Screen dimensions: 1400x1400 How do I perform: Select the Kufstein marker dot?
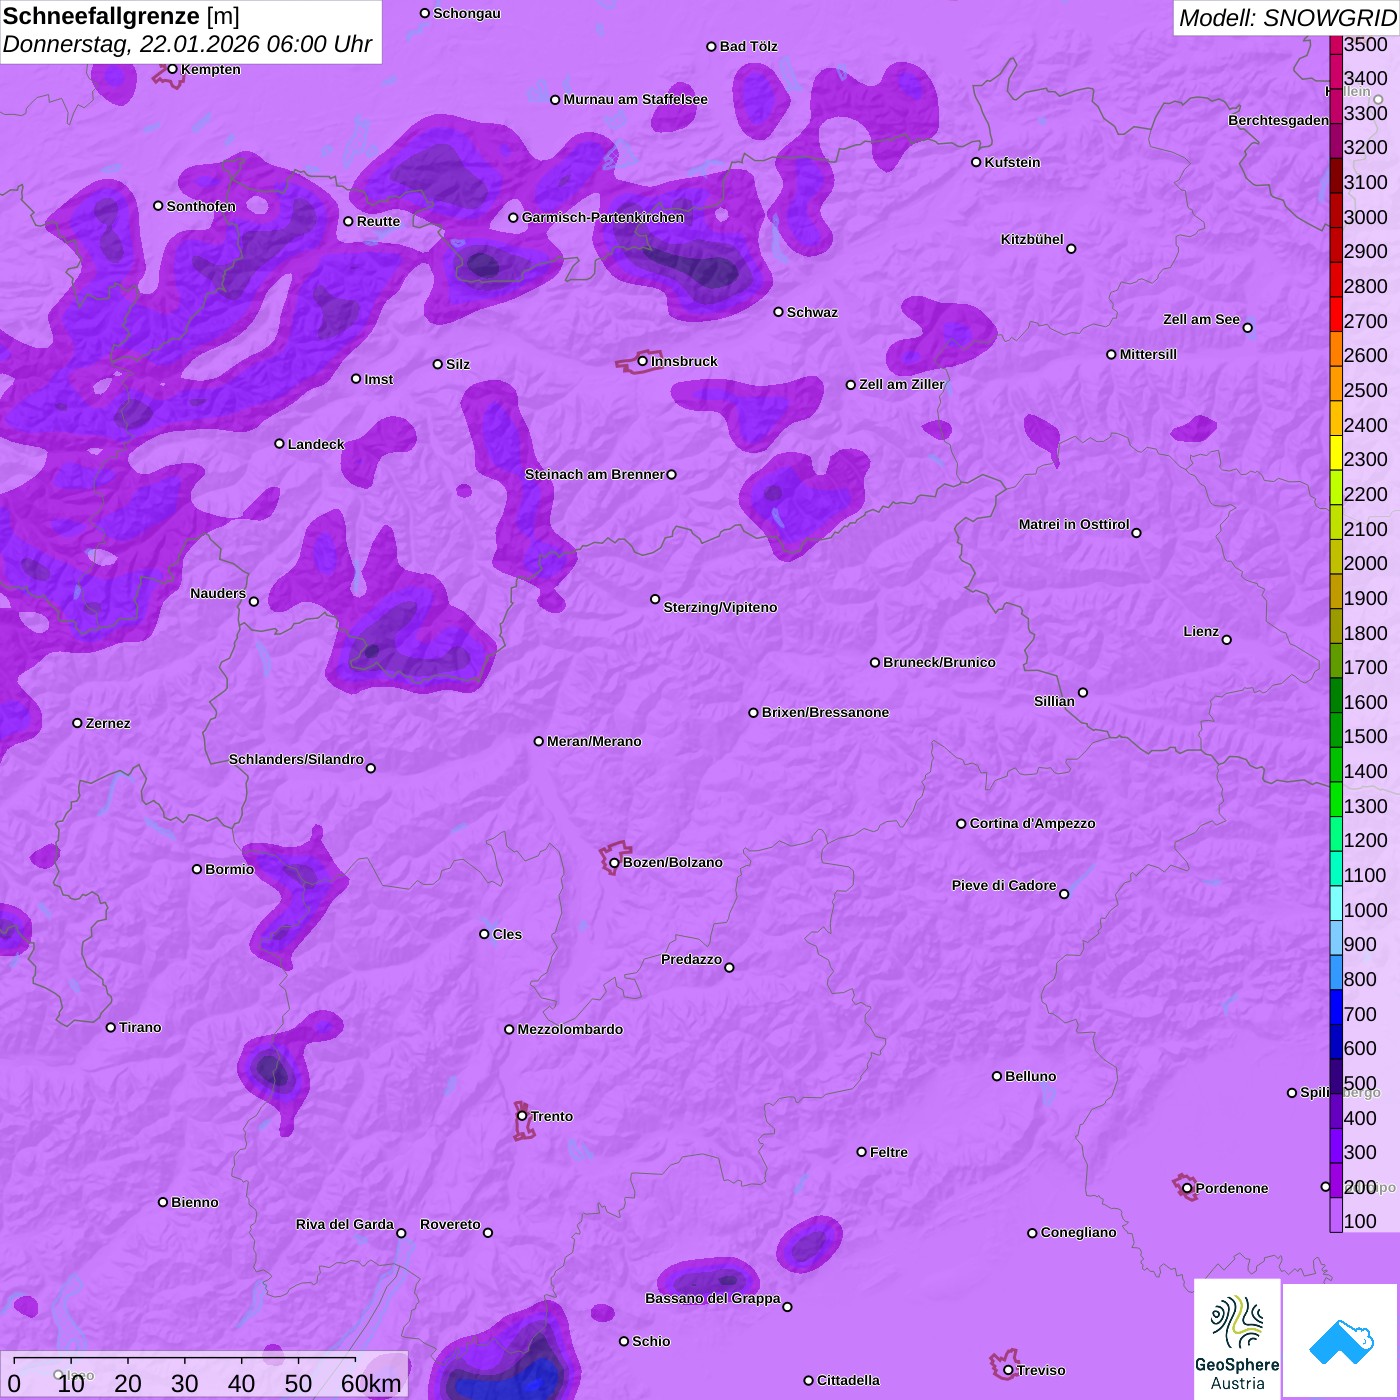(976, 162)
